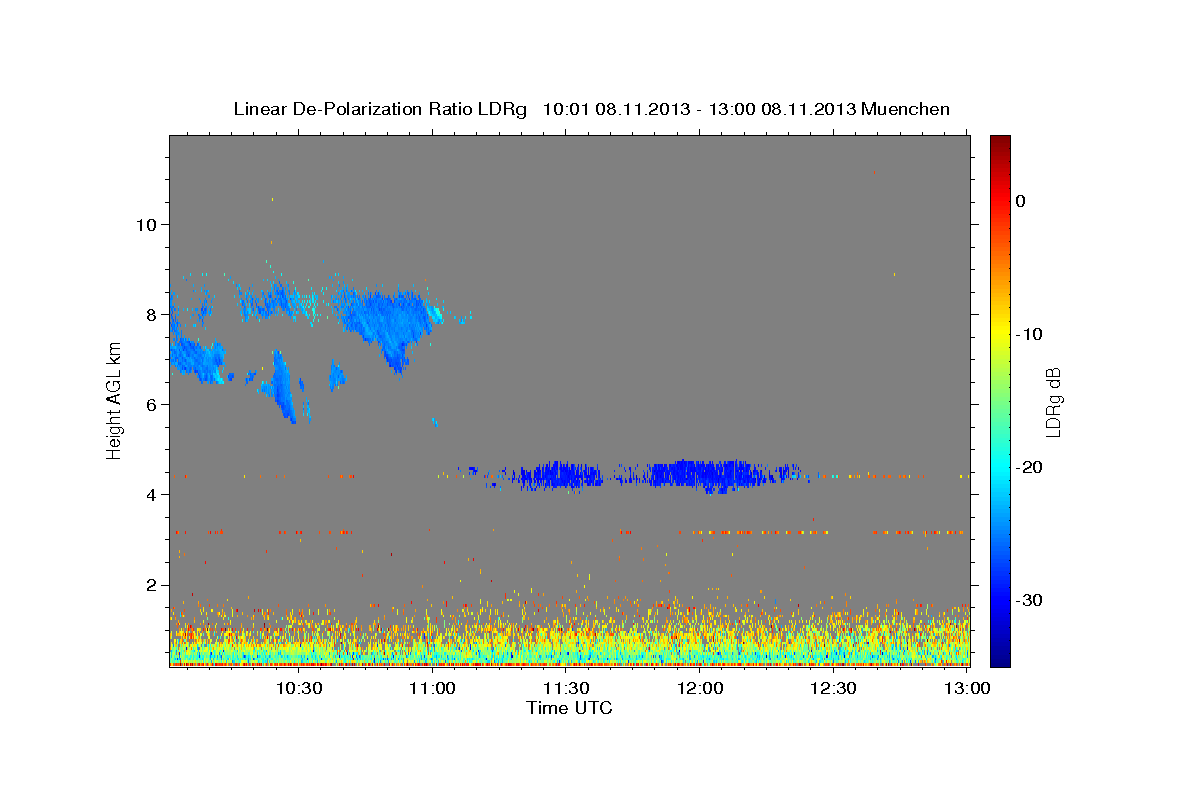The image size is (1200, 800).
Task: Click the yellow section of the colorbar
Action: point(1000,330)
